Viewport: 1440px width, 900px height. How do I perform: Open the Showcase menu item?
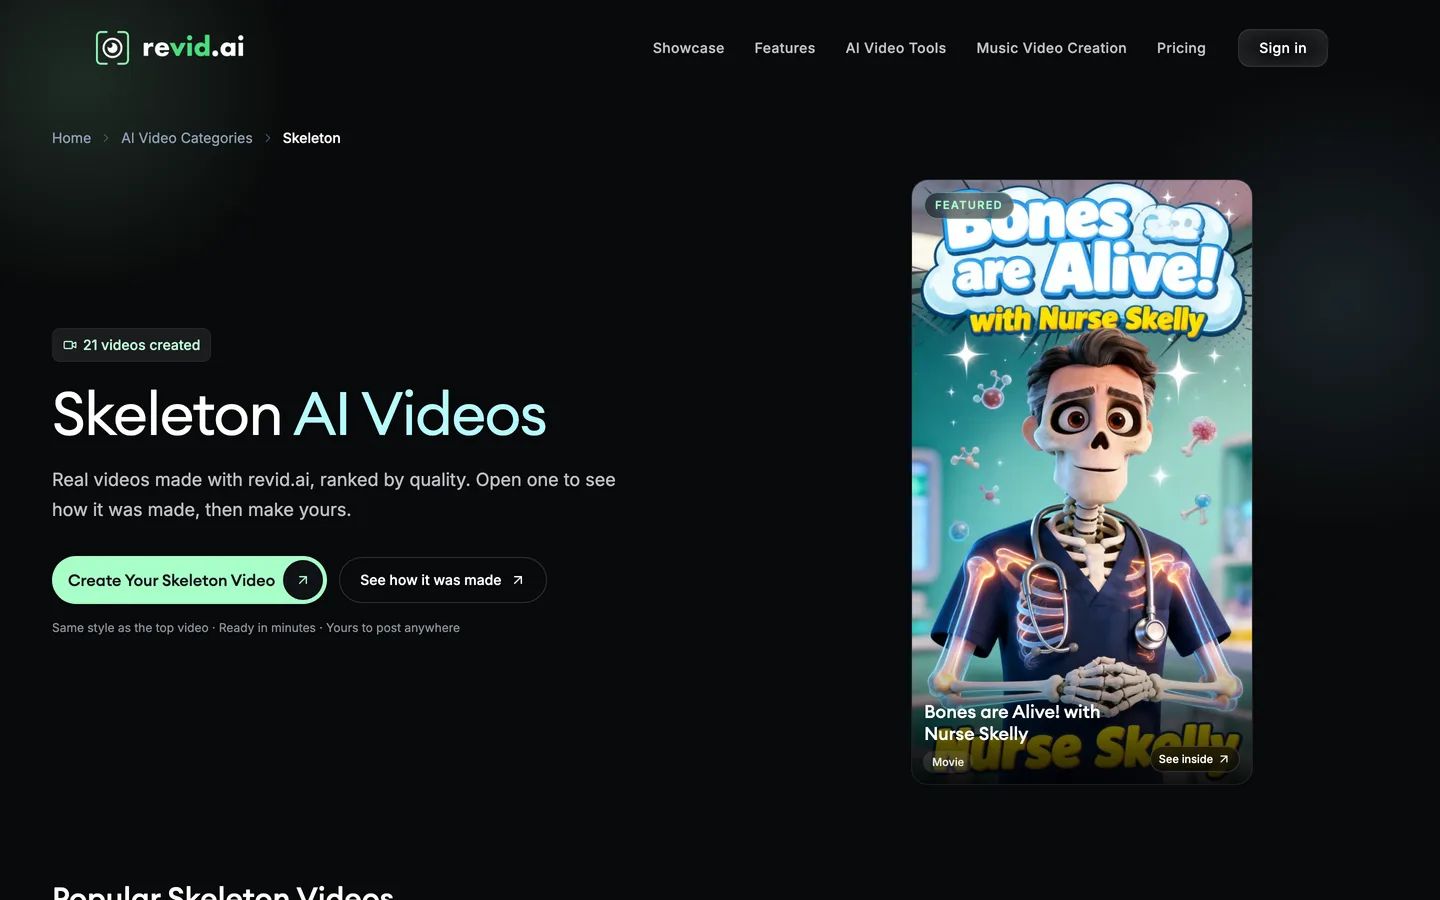coord(688,48)
